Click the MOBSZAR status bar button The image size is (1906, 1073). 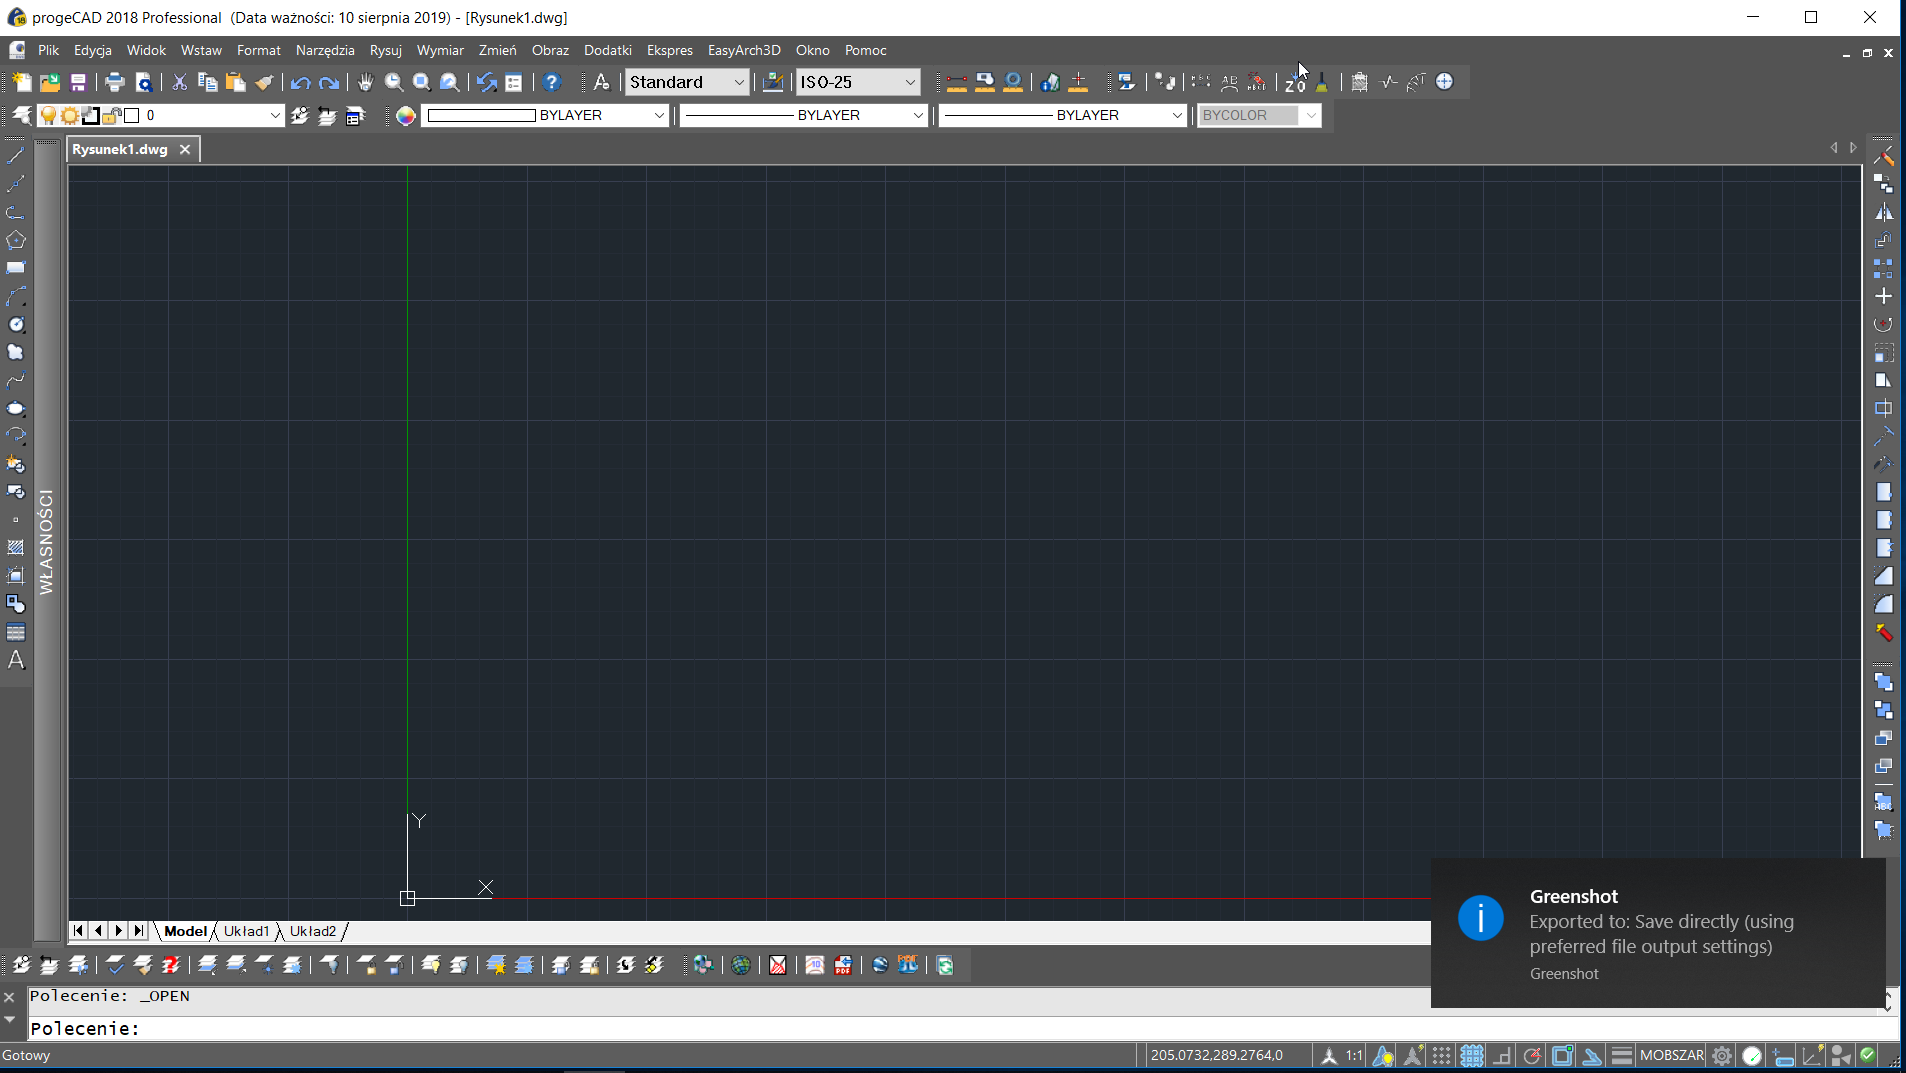1671,1055
